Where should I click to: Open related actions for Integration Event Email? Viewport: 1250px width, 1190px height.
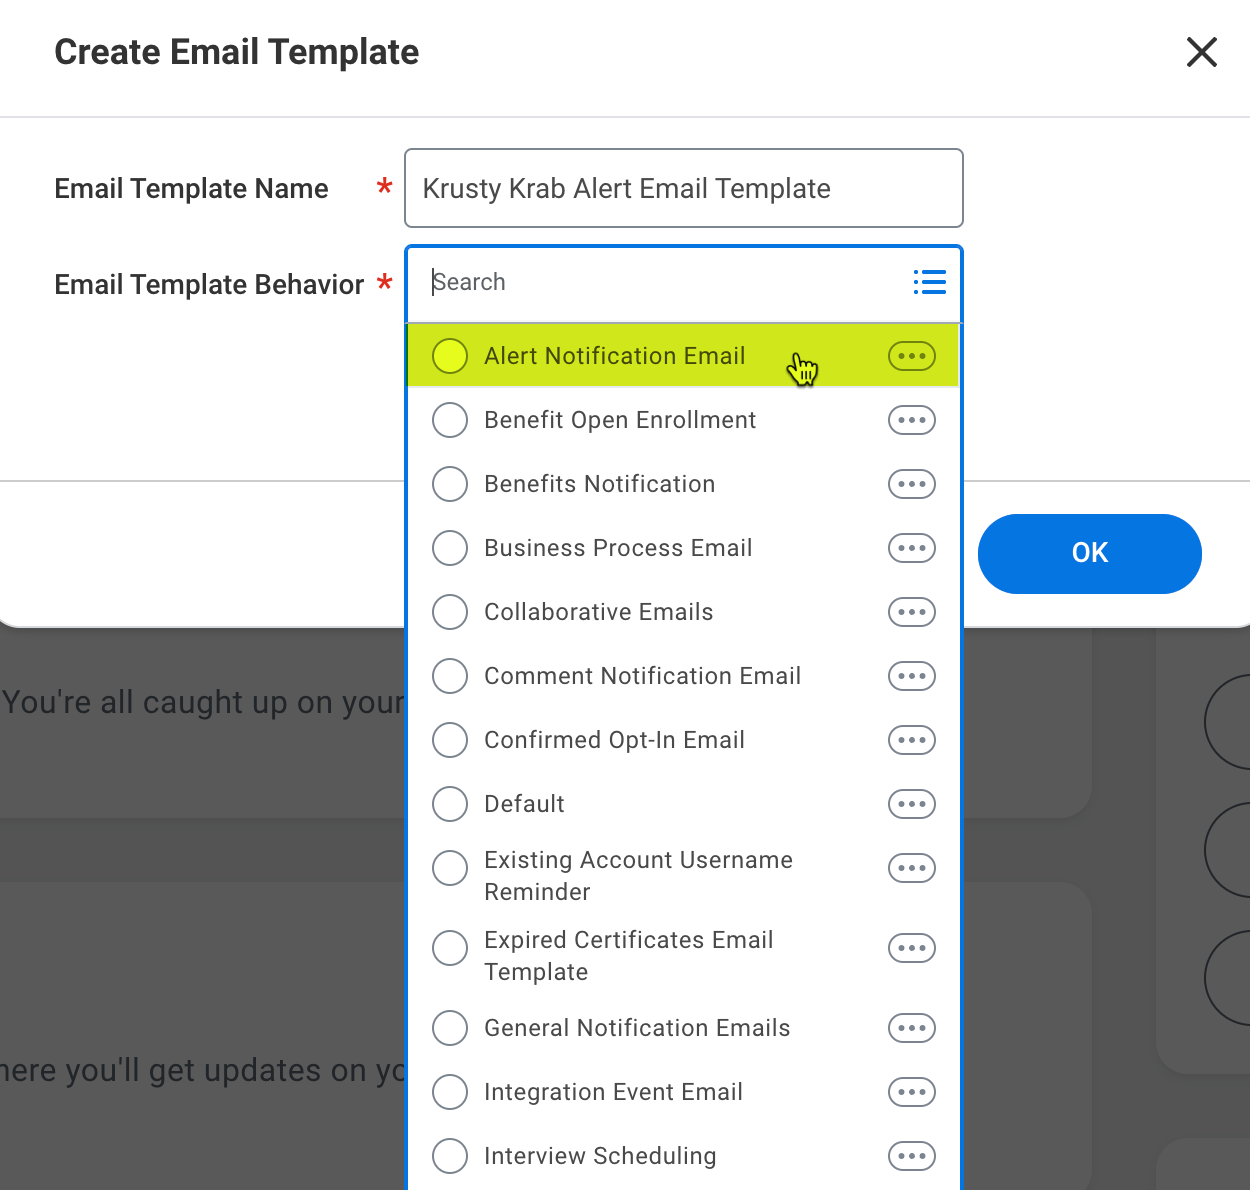pos(912,1092)
